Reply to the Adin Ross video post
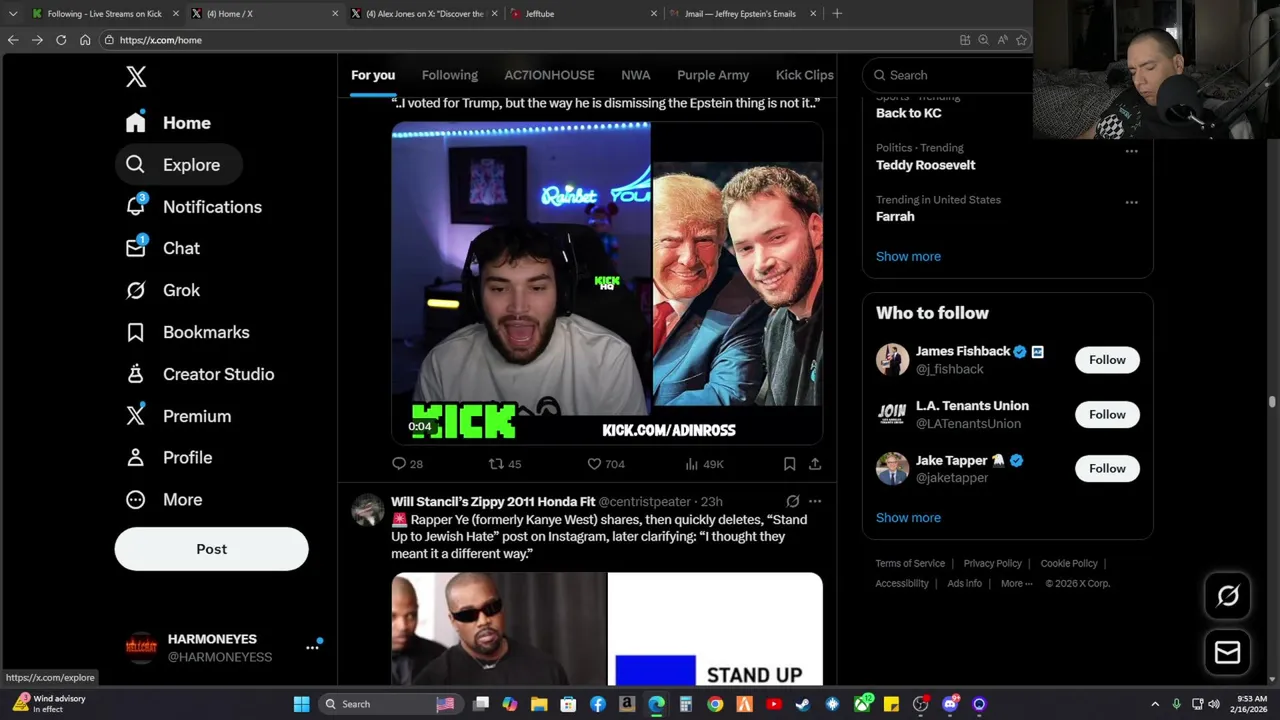The width and height of the screenshot is (1280, 720). coord(407,464)
